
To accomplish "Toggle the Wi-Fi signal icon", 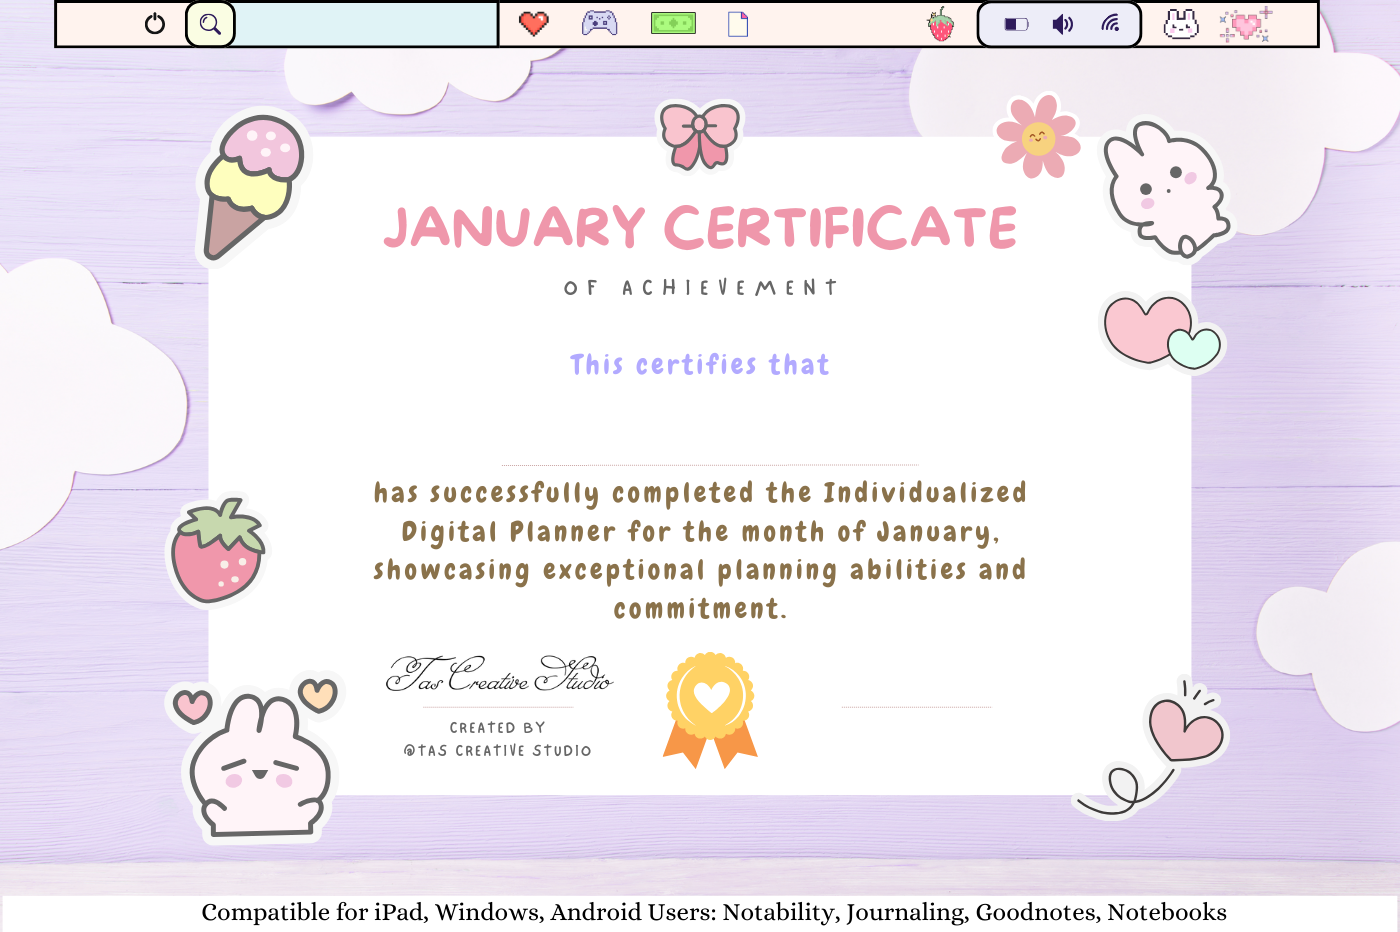I will pyautogui.click(x=1111, y=24).
